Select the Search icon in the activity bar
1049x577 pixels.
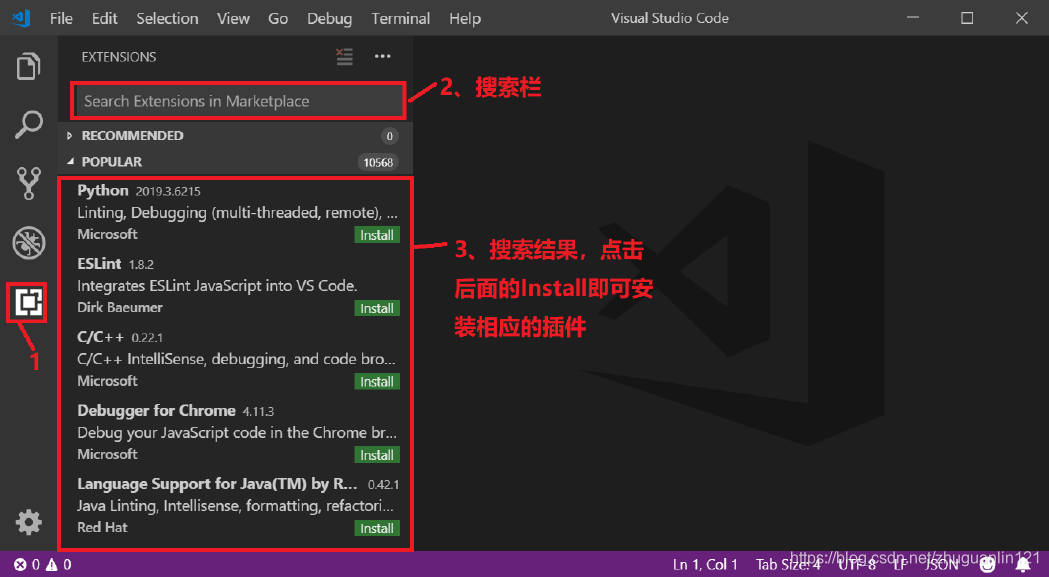pyautogui.click(x=27, y=123)
